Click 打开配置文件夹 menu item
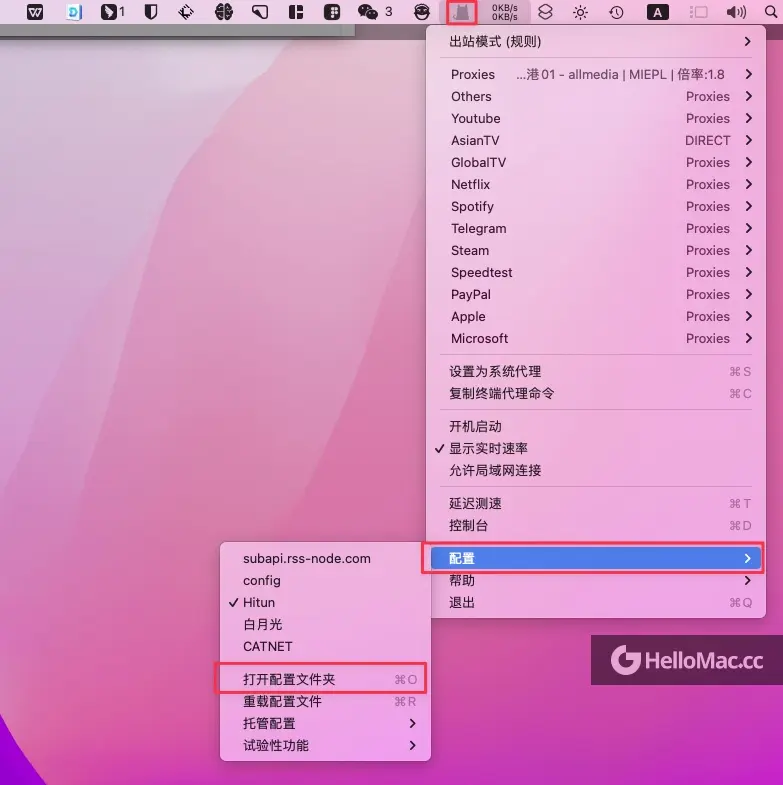 point(325,679)
